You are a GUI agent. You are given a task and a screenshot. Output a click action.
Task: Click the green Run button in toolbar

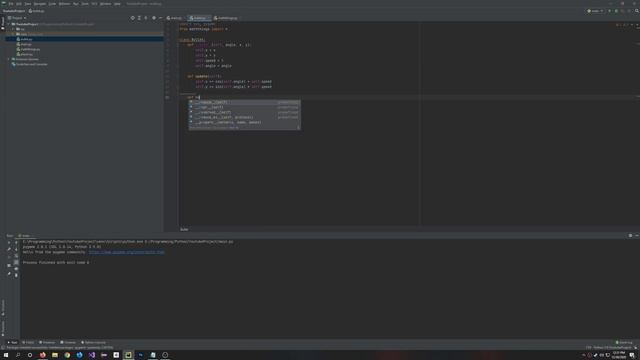(x=609, y=11)
